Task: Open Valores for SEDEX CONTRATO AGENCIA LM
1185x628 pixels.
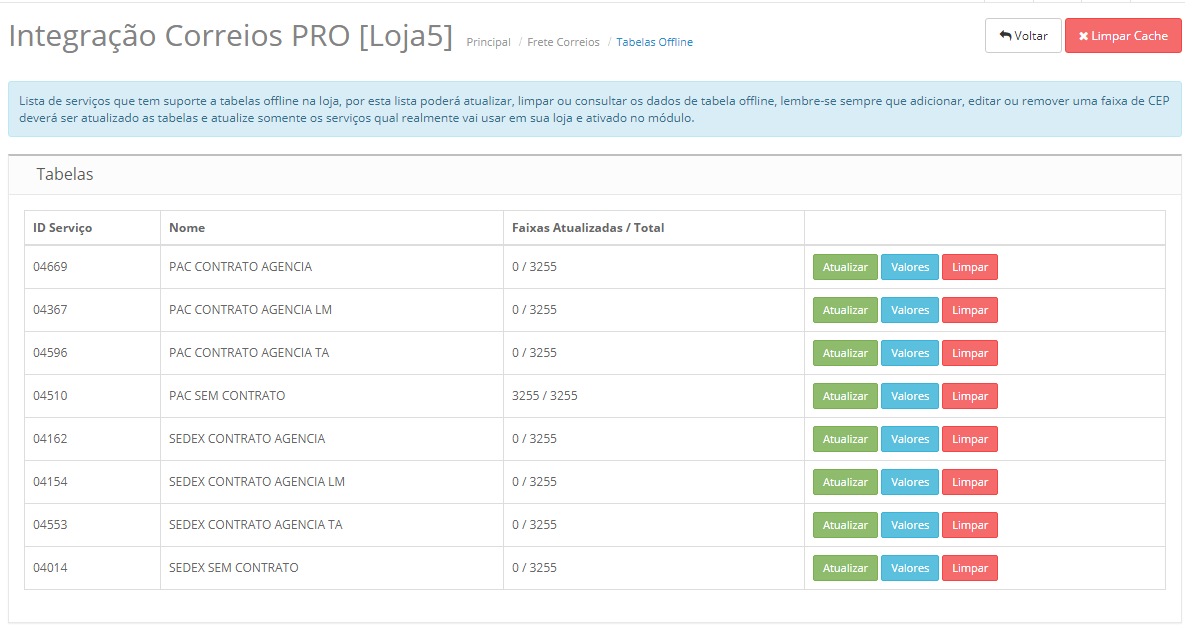Action: (x=910, y=482)
